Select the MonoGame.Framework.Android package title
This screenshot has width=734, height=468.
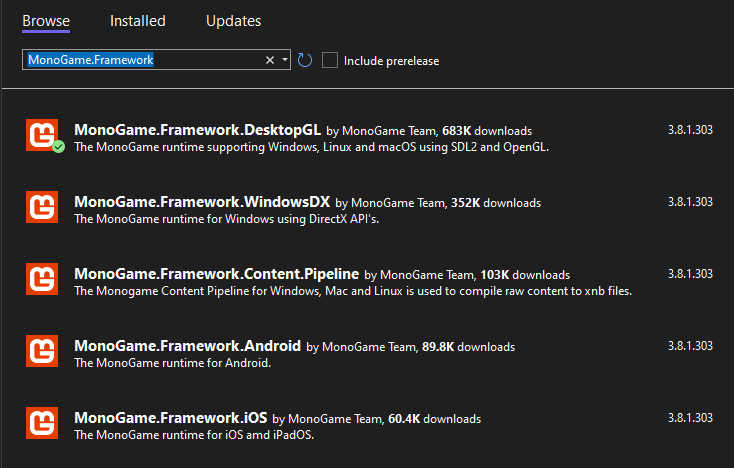coord(187,346)
